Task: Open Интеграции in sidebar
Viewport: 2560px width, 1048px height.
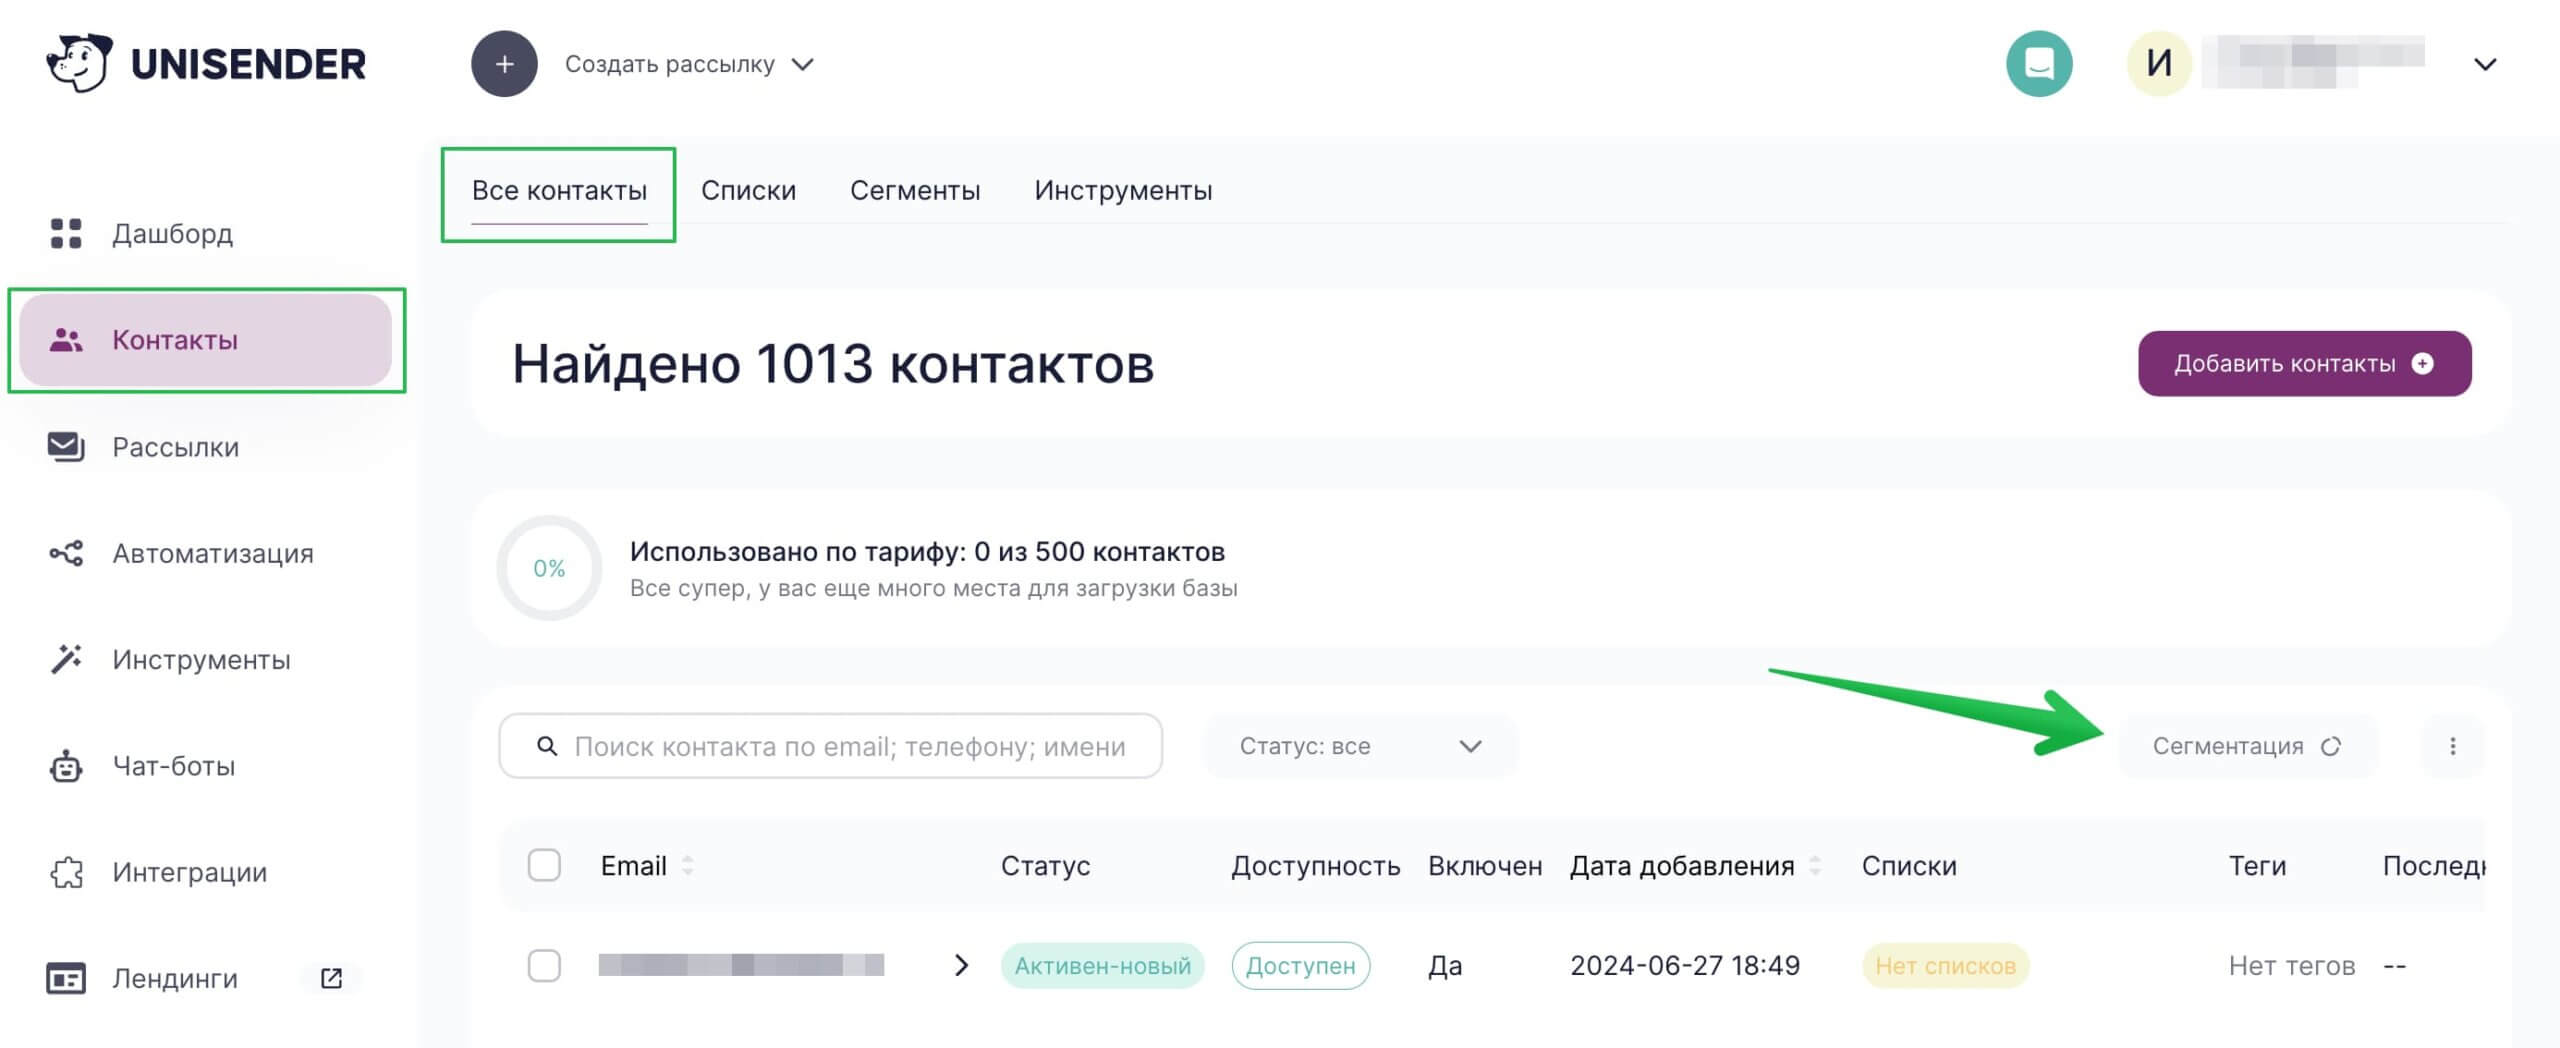Action: coord(189,872)
